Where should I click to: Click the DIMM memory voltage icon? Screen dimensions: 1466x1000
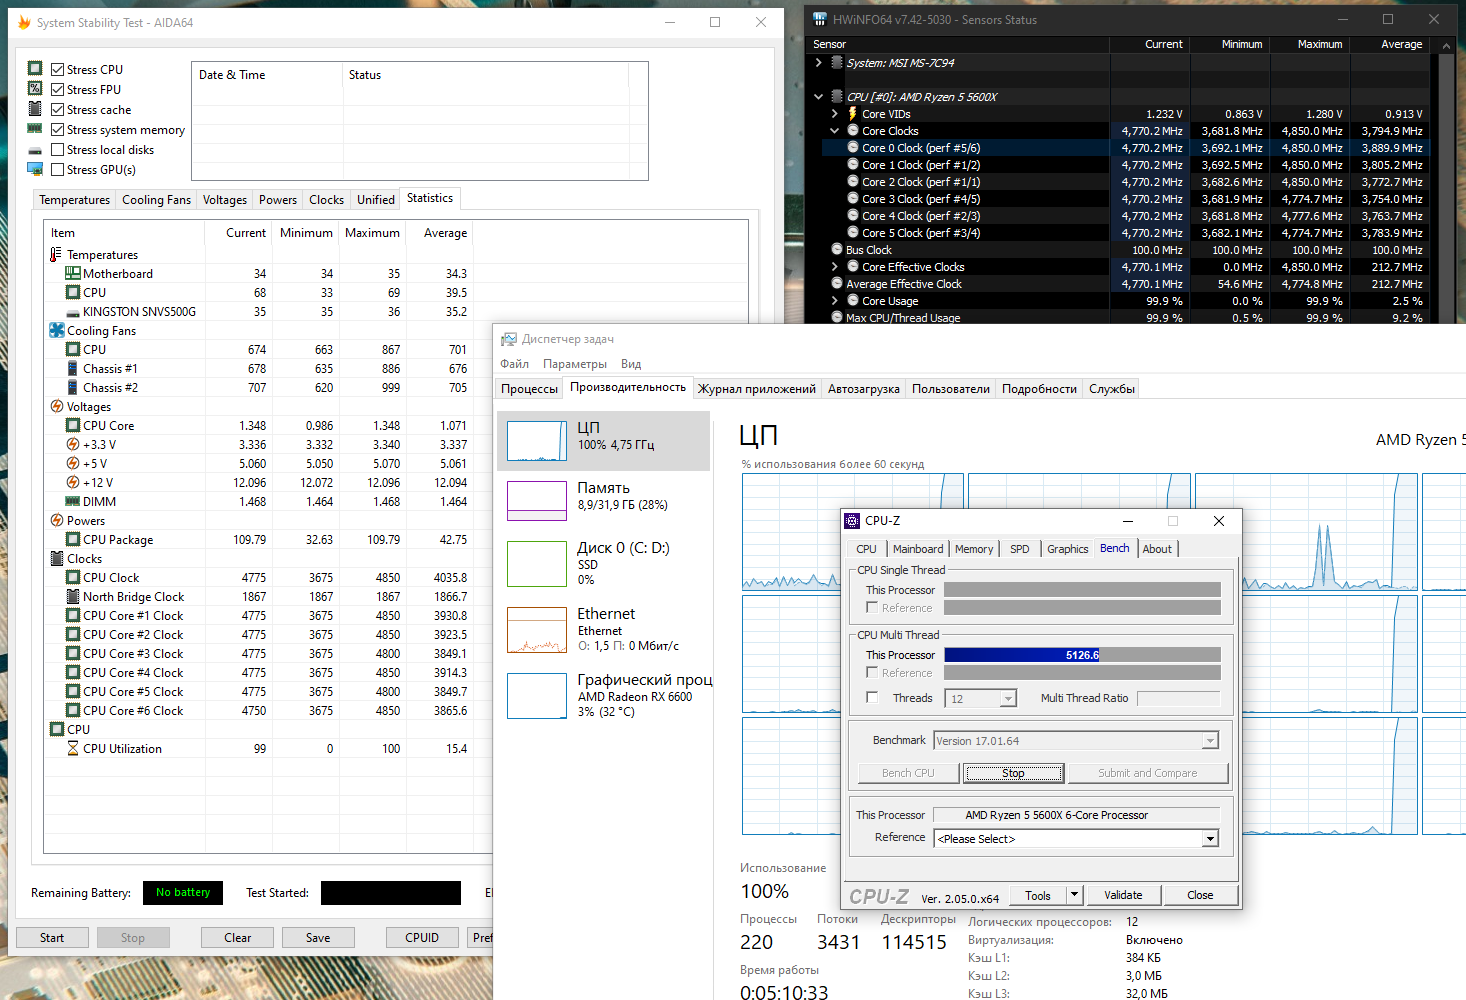pos(73,502)
